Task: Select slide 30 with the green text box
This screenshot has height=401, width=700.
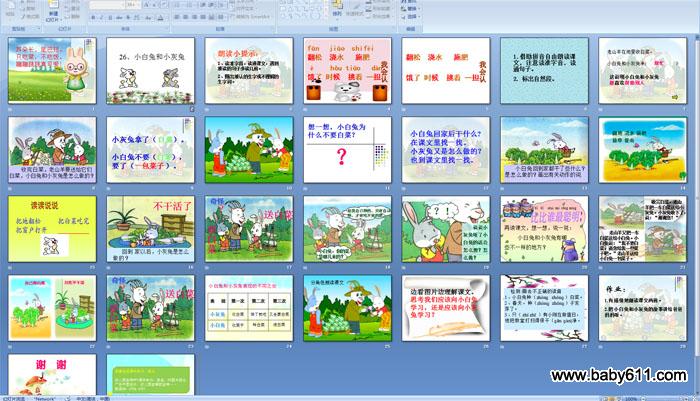Action: (x=150, y=375)
